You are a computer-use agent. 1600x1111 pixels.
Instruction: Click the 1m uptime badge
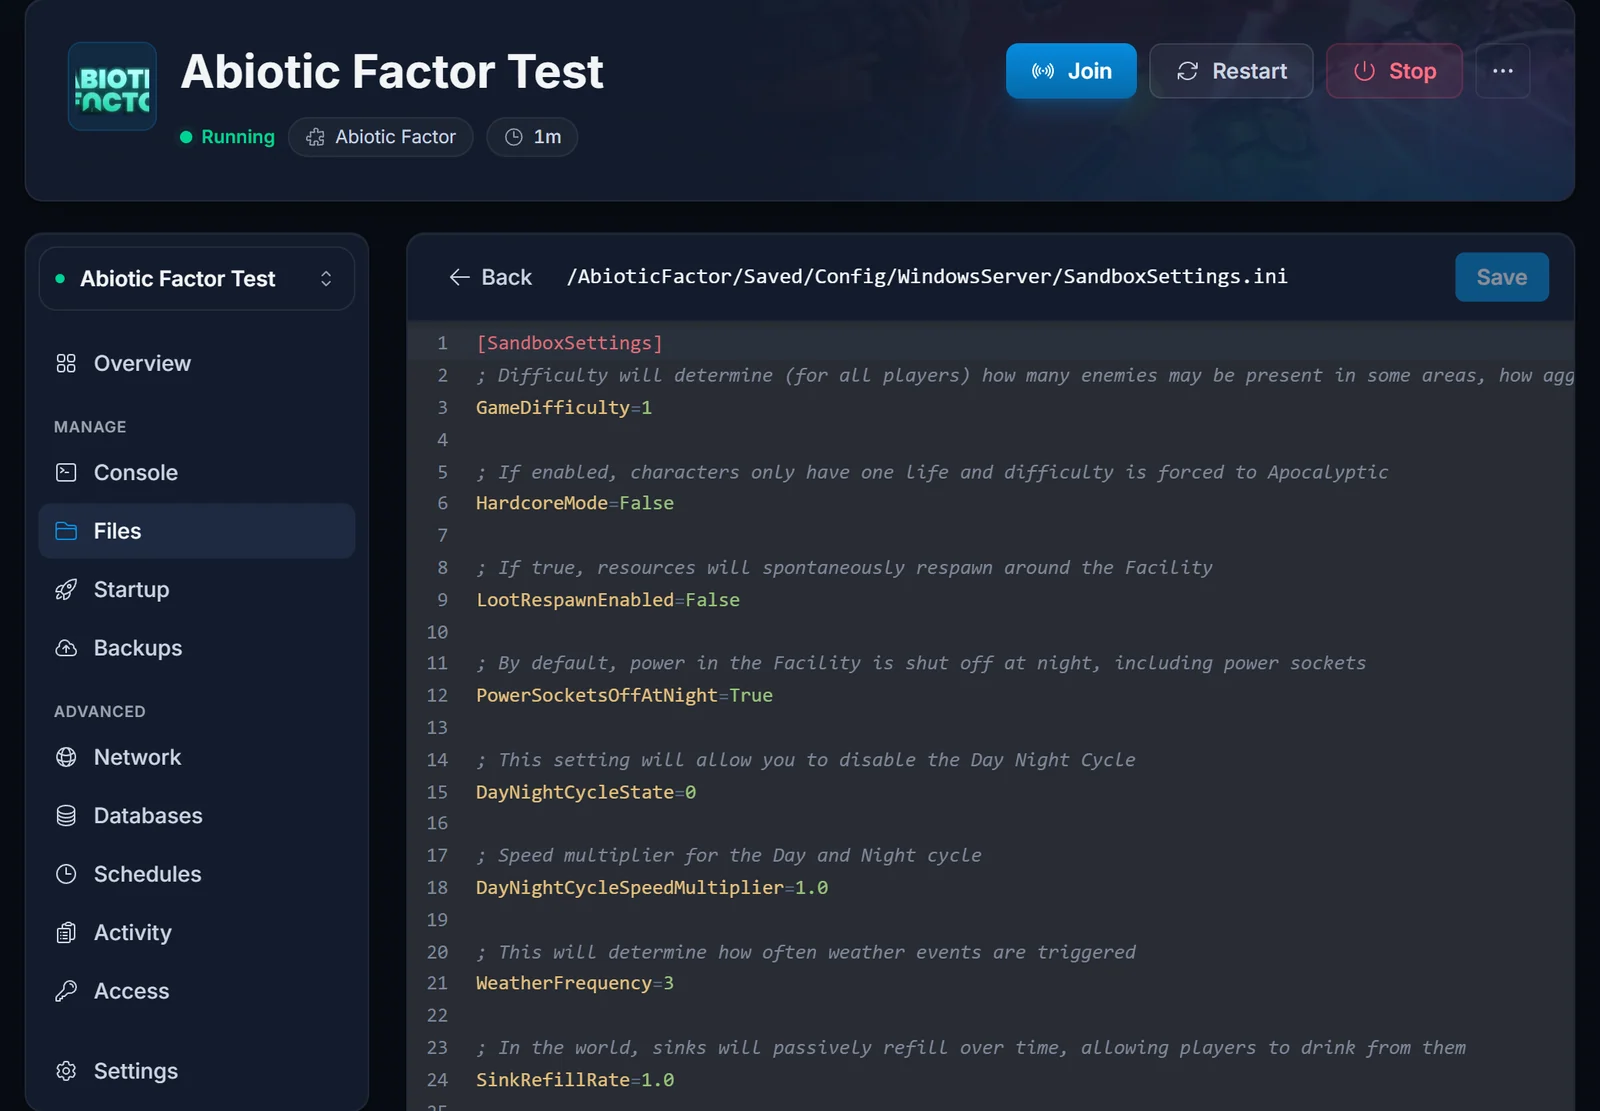pyautogui.click(x=532, y=137)
